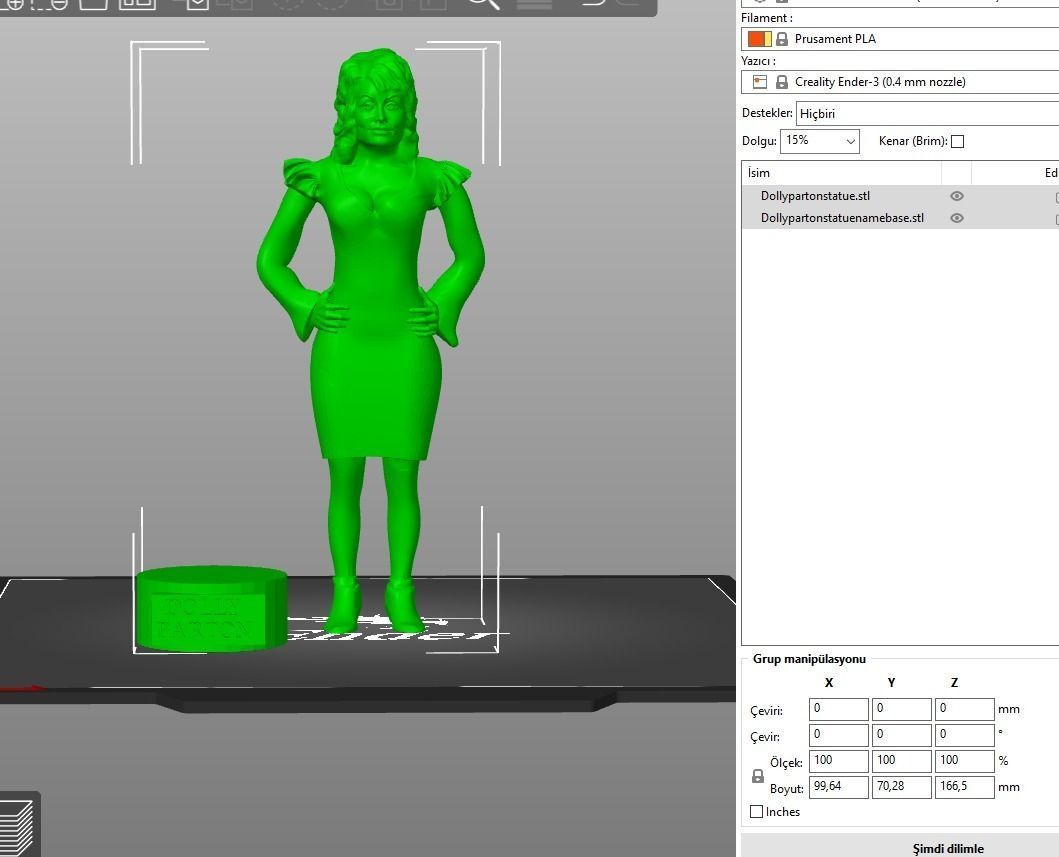Click the Creality Ender-3 preset lock icon
The height and width of the screenshot is (857, 1059).
781,82
